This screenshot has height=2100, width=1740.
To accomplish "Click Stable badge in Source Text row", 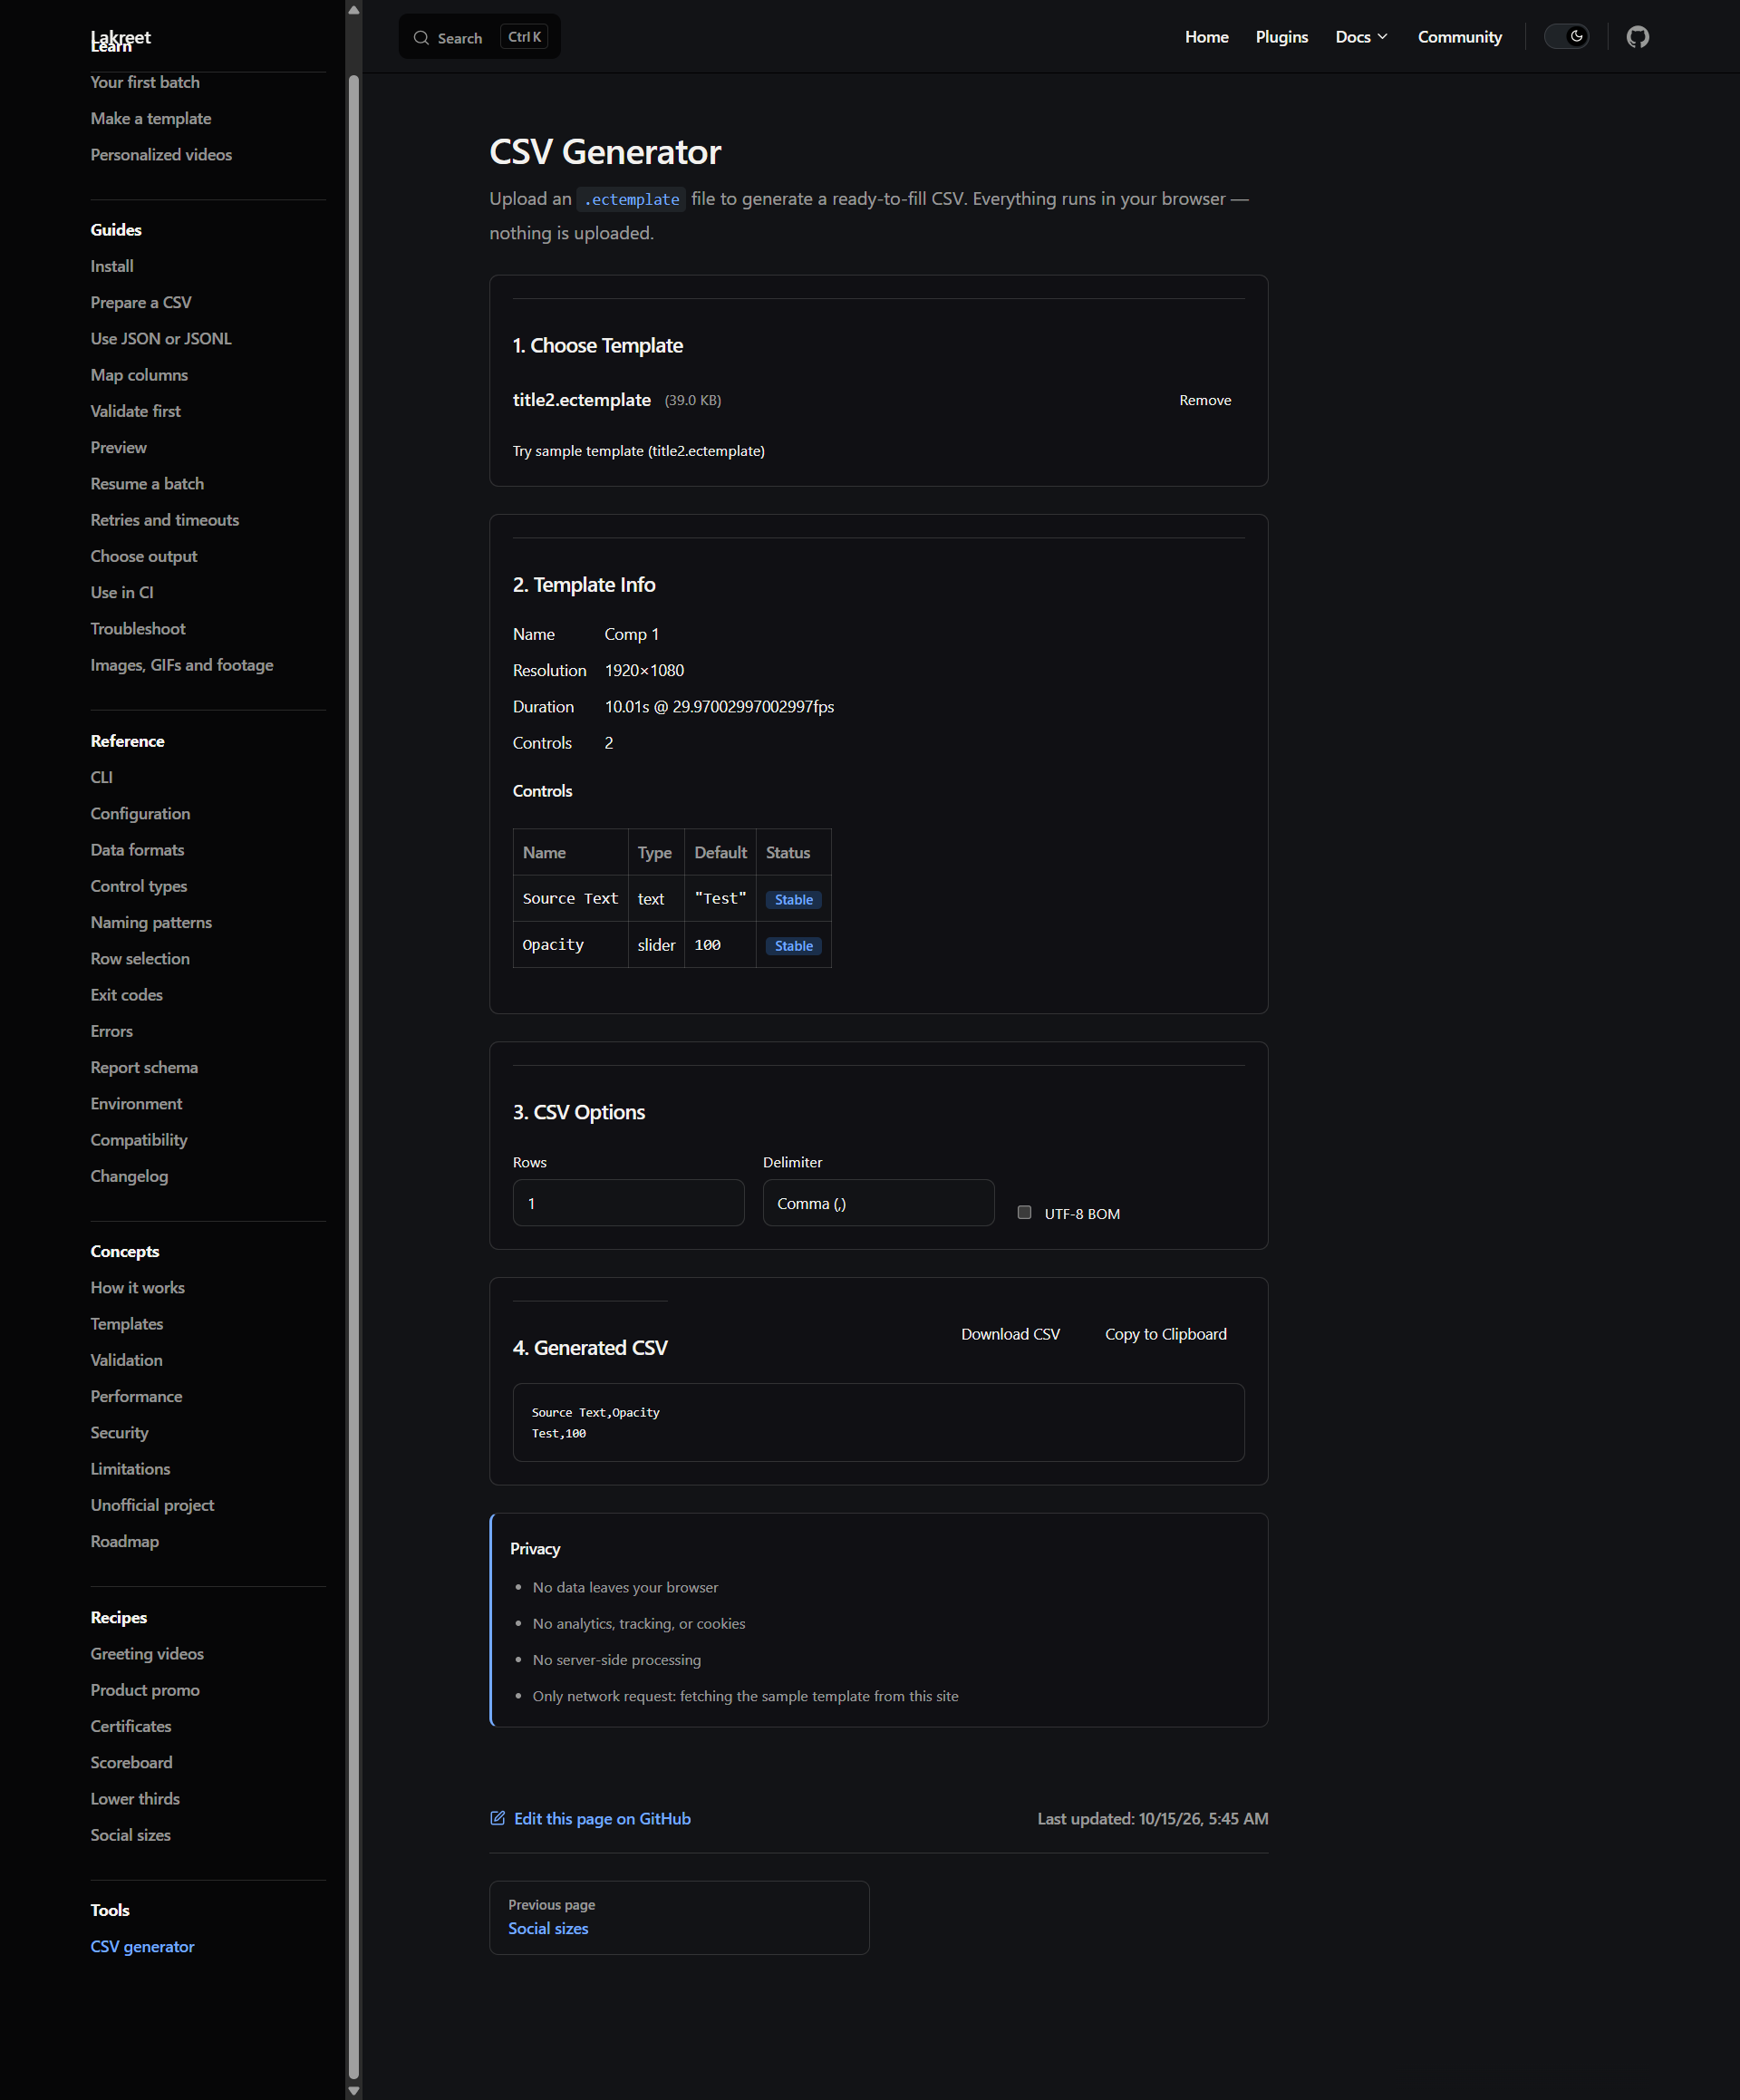I will point(793,900).
